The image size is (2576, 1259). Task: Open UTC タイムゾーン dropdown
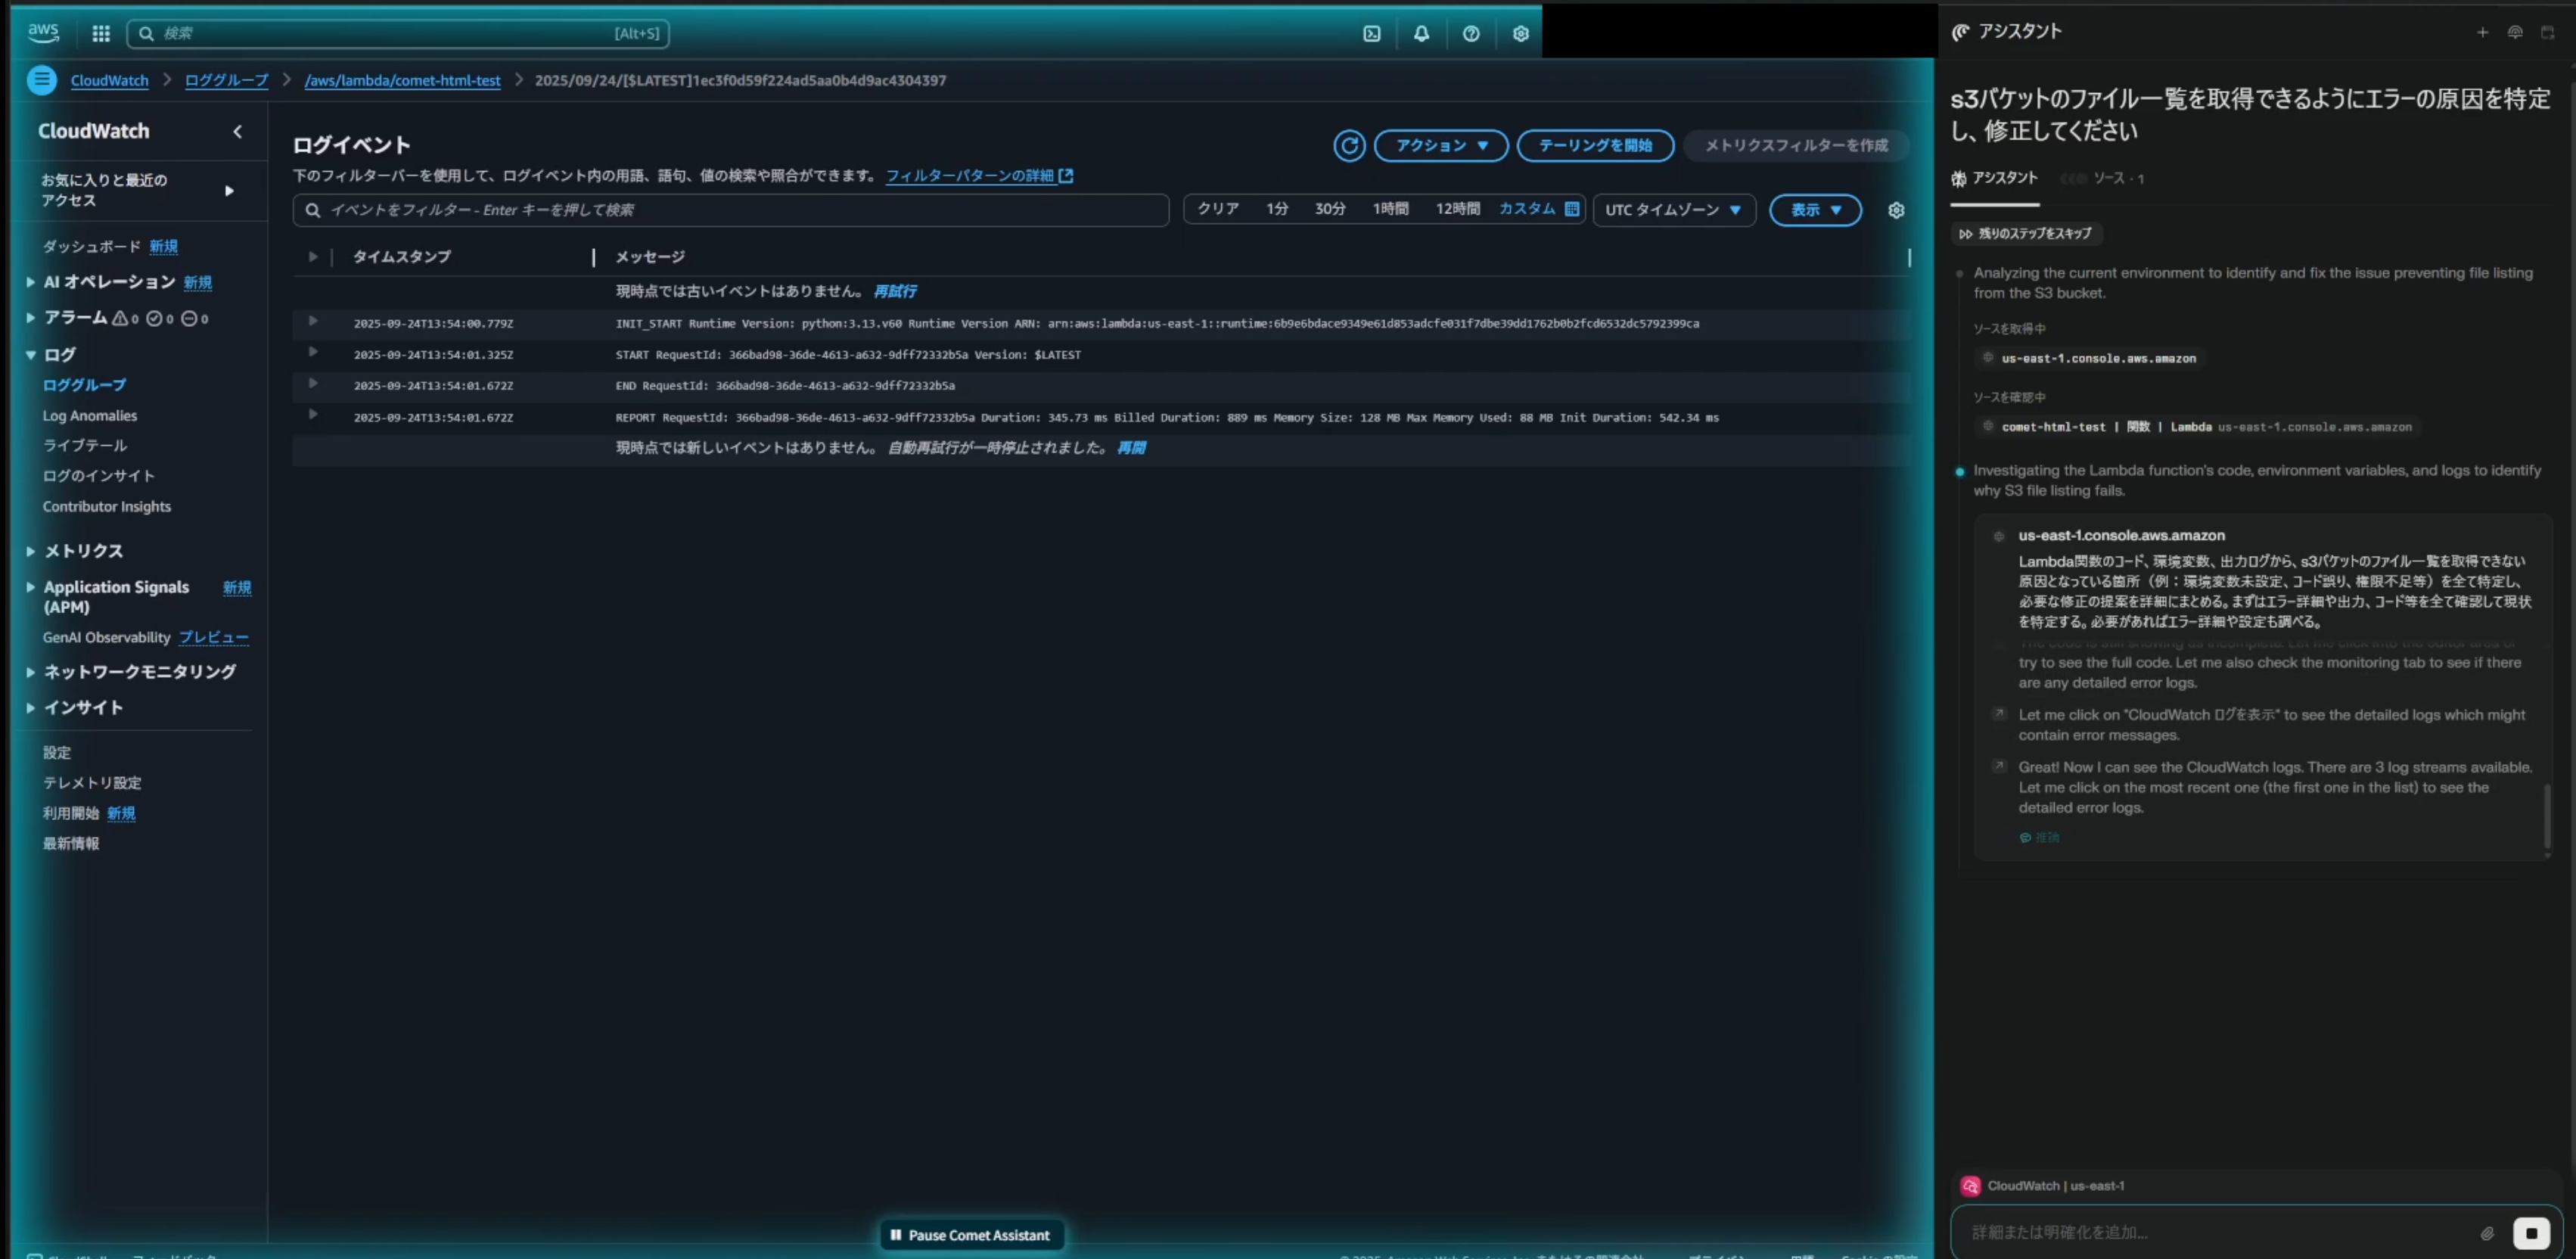1673,210
